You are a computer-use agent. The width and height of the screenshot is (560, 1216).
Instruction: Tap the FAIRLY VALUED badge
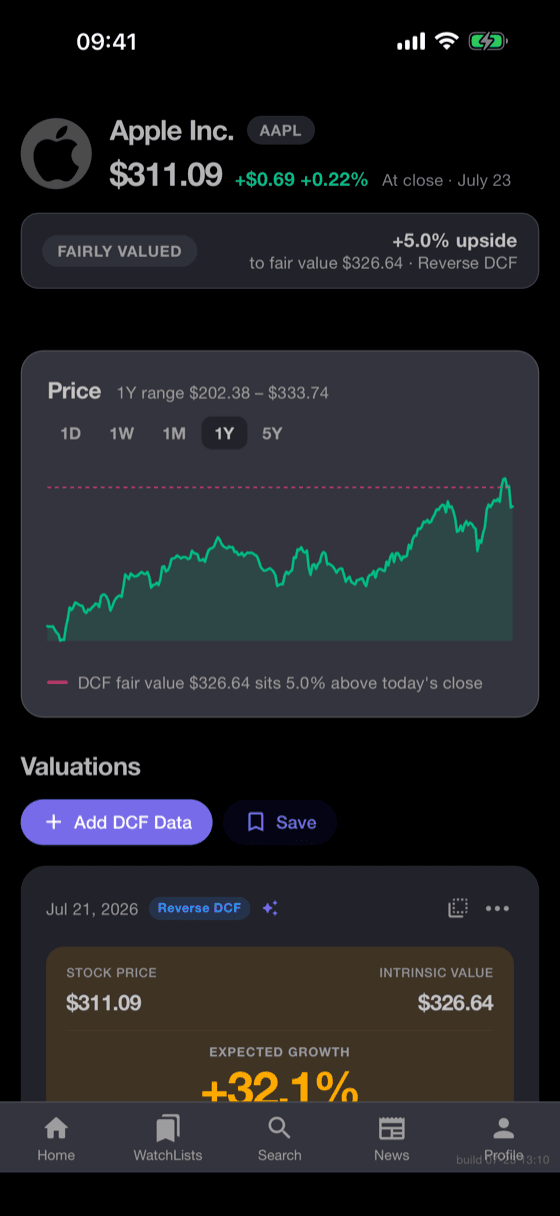(x=119, y=251)
